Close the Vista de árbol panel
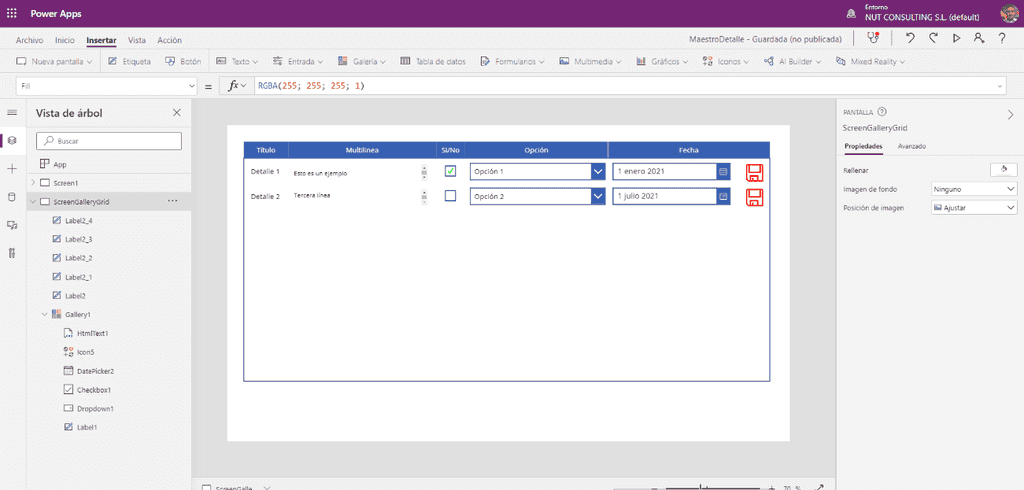 click(176, 113)
